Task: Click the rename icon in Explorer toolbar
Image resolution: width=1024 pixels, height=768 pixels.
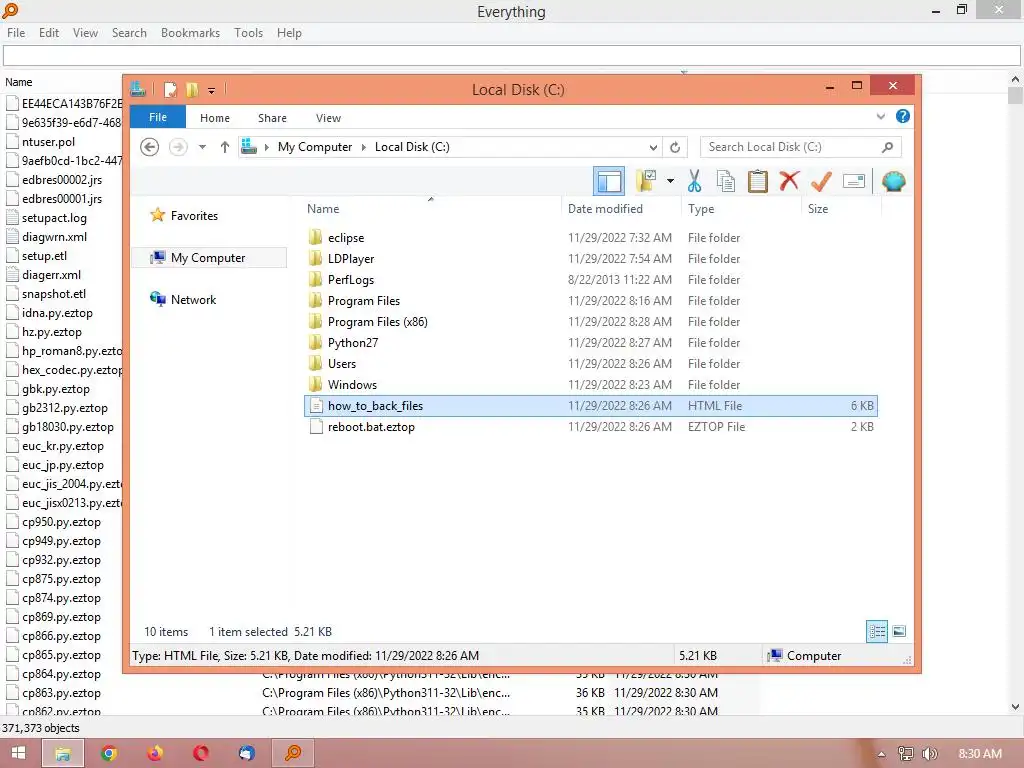Action: (x=854, y=181)
